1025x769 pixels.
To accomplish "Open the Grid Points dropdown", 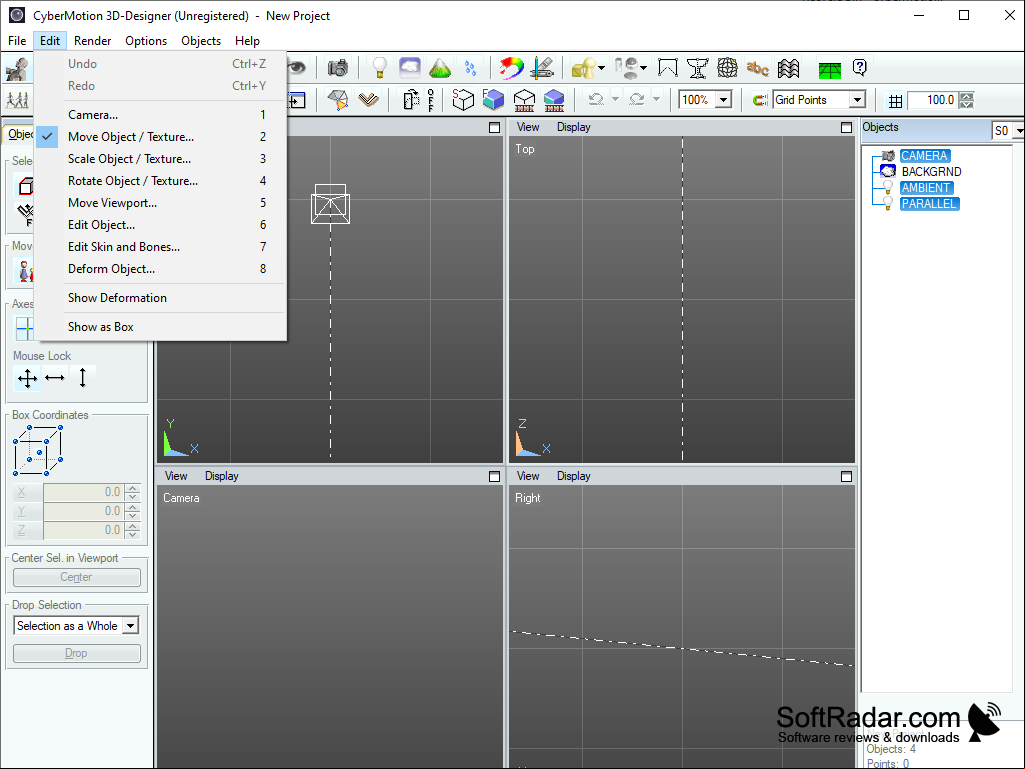I will 857,100.
